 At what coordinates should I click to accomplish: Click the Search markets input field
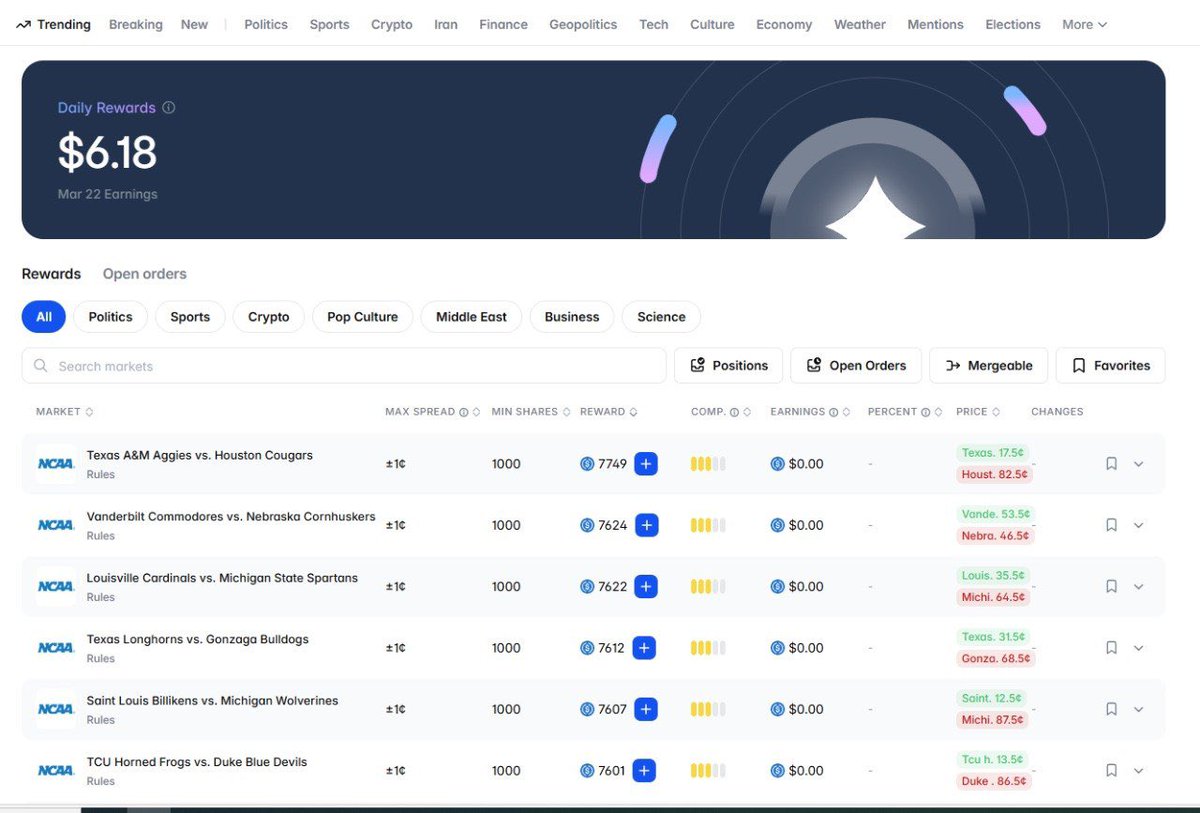click(x=344, y=366)
